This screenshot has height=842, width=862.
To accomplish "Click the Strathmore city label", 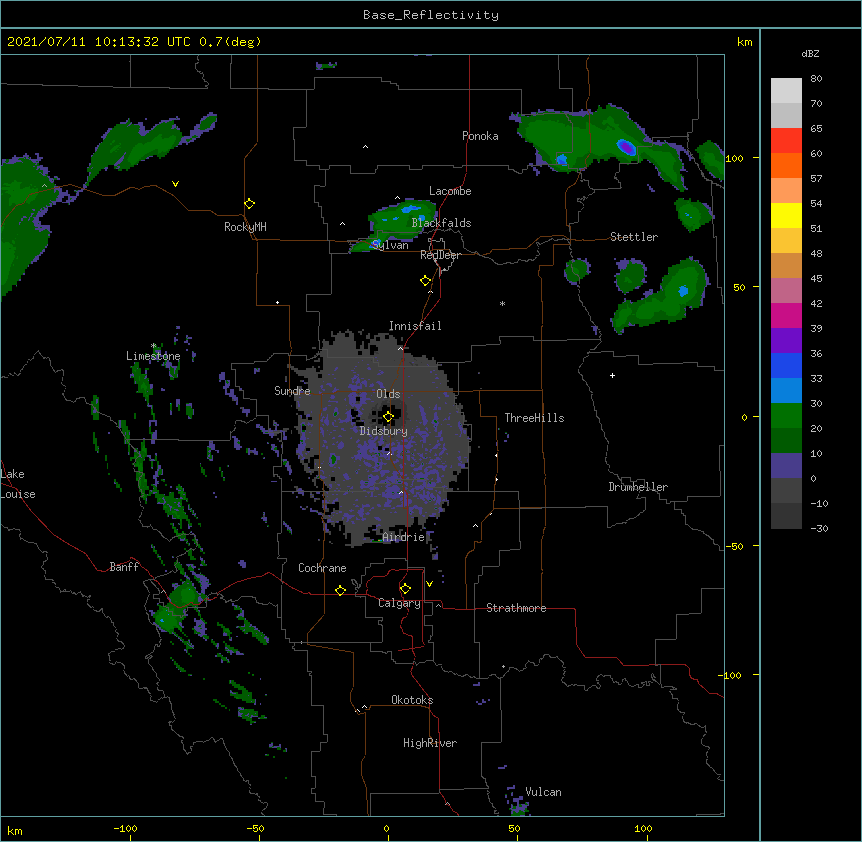I will [x=516, y=608].
